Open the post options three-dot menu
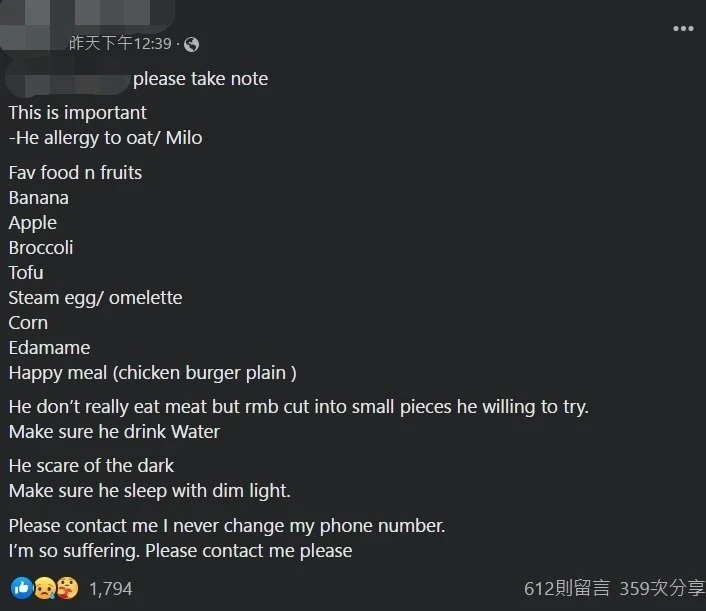Screen dimensions: 706x611 [x=682, y=28]
